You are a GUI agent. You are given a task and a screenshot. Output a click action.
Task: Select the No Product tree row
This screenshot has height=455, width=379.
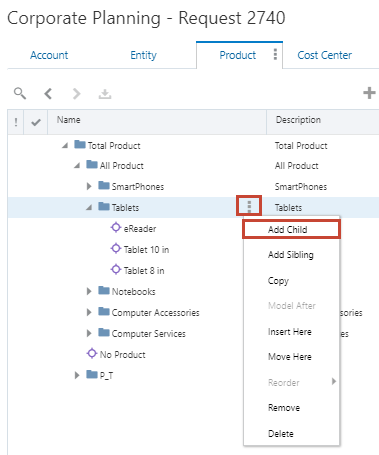point(122,355)
